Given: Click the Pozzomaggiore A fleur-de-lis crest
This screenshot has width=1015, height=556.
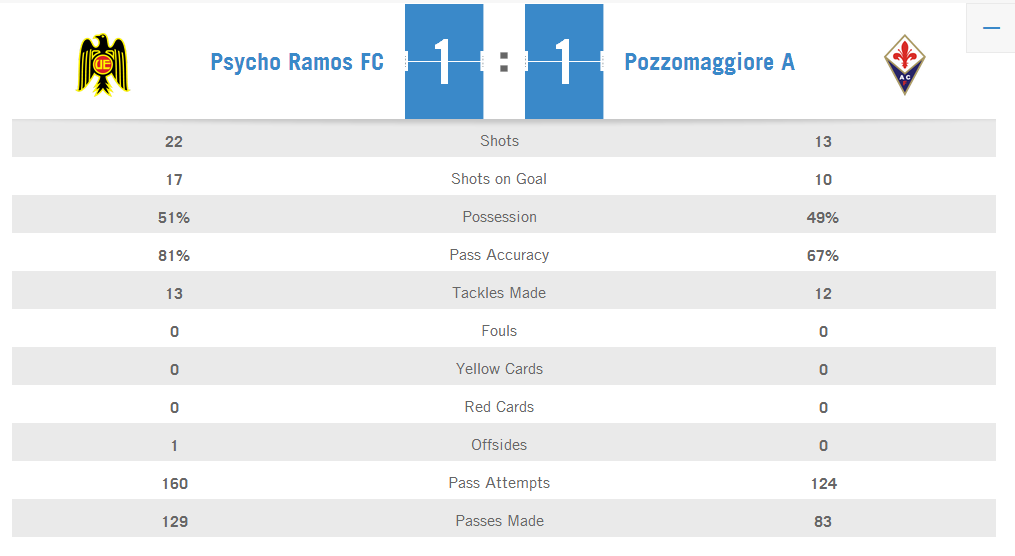Looking at the screenshot, I should tap(904, 64).
